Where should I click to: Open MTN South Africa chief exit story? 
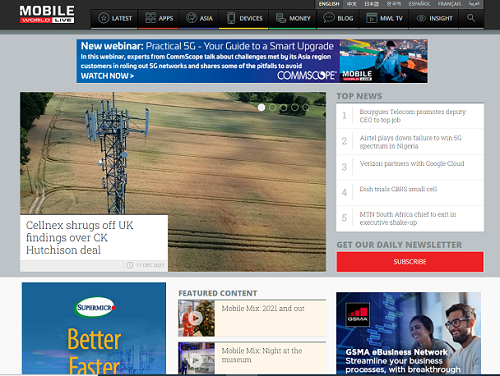tap(408, 218)
